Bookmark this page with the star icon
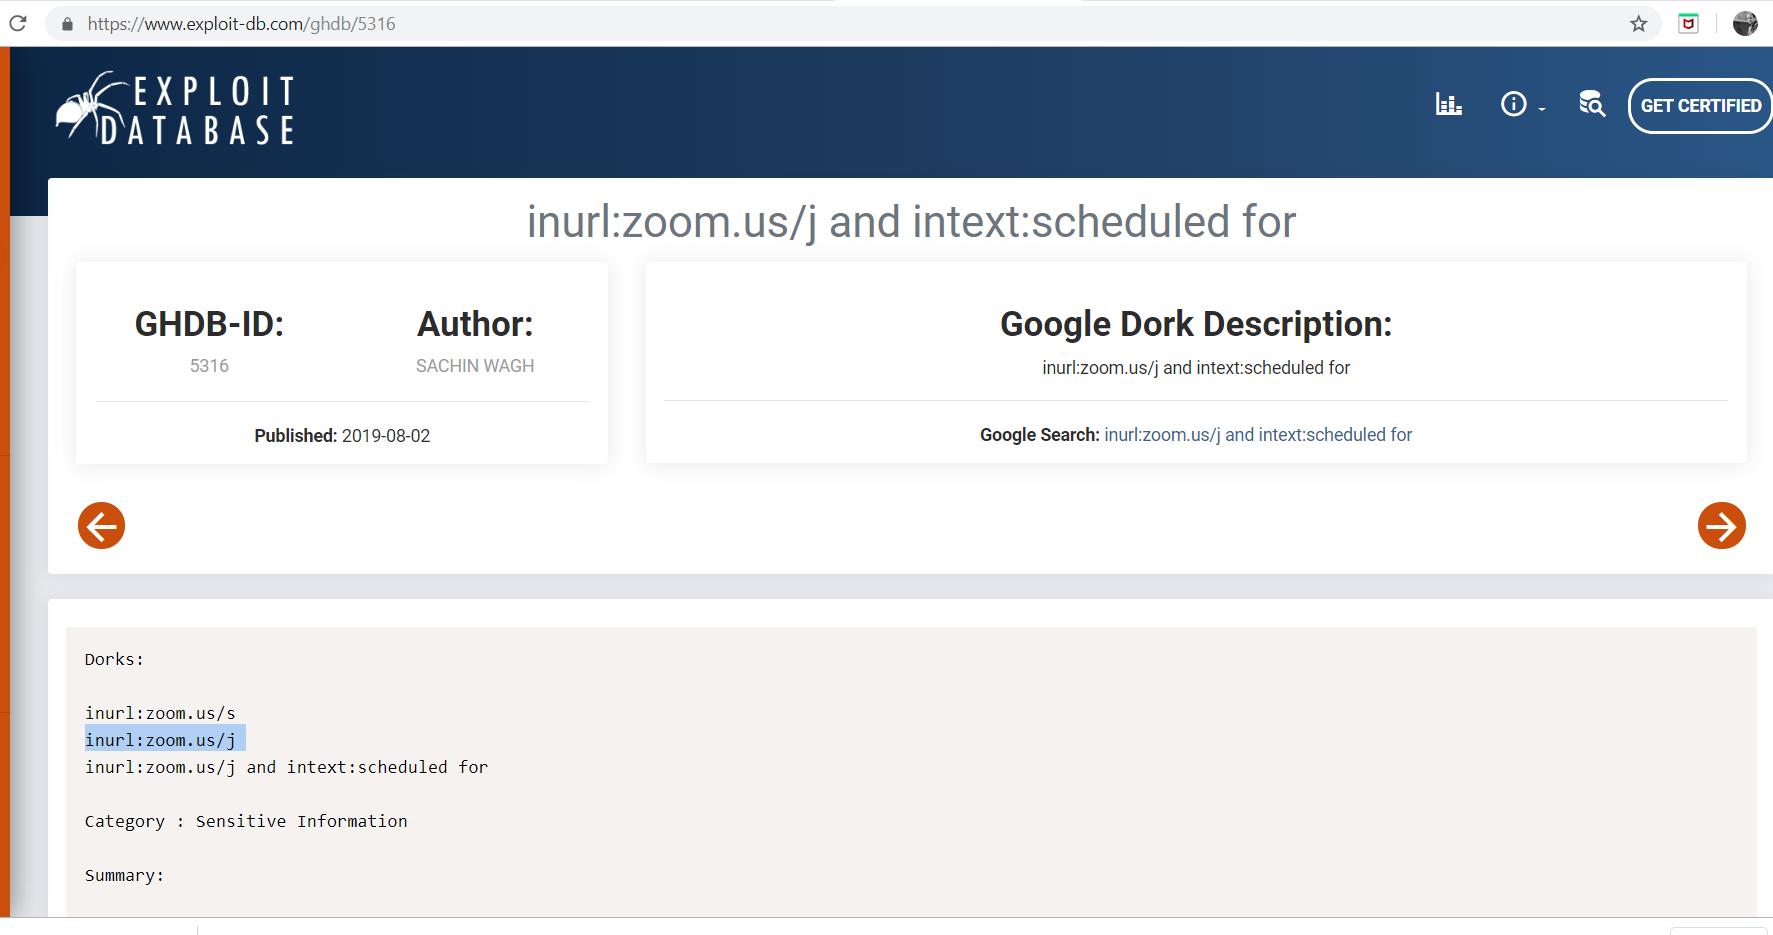This screenshot has width=1773, height=935. click(x=1638, y=24)
